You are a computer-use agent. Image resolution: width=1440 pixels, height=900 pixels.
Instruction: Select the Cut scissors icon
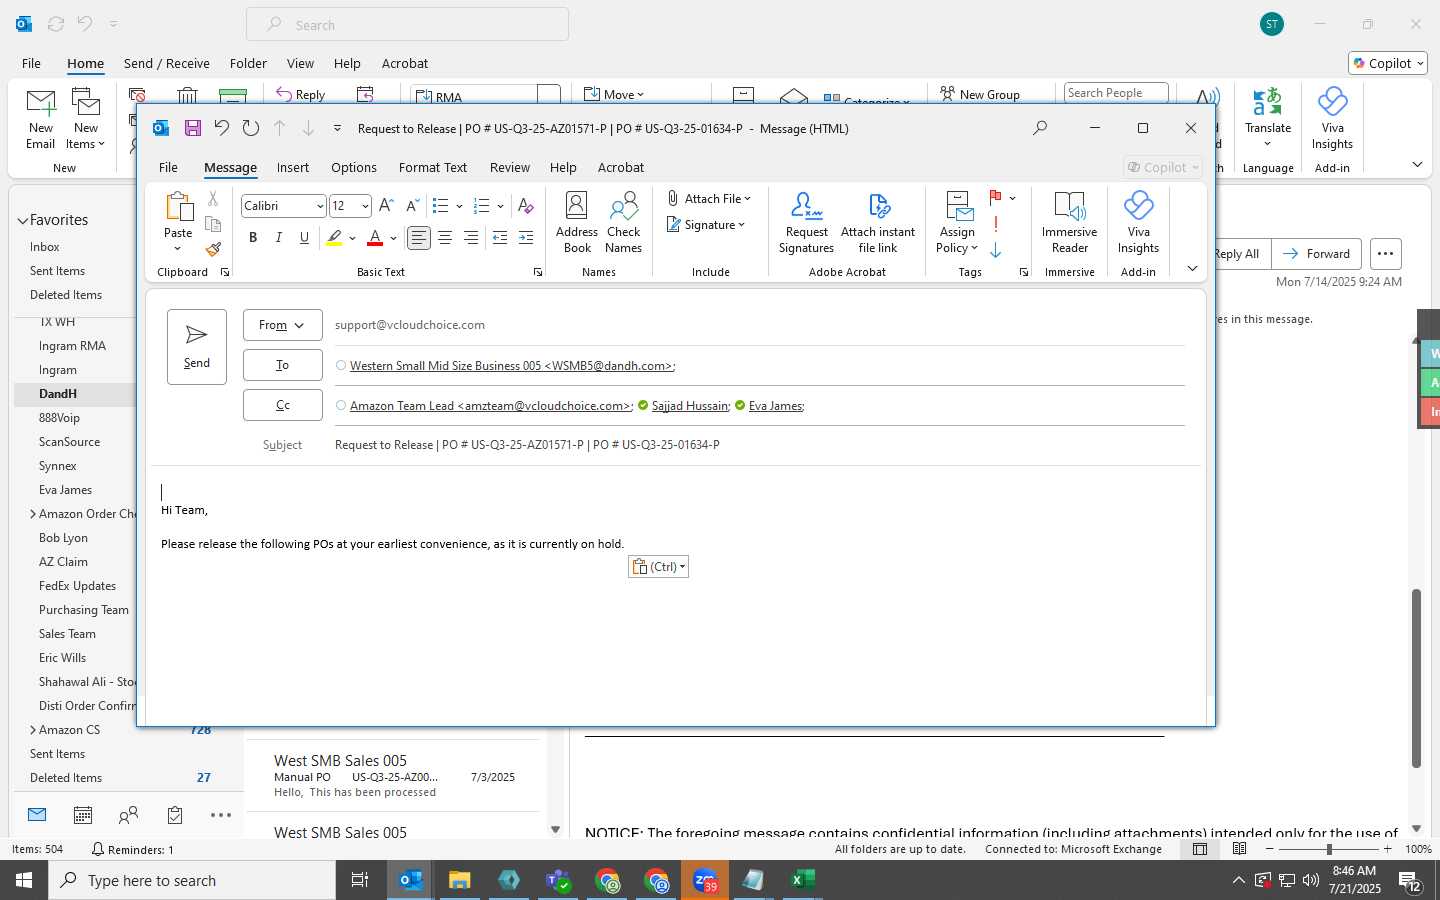pyautogui.click(x=213, y=199)
